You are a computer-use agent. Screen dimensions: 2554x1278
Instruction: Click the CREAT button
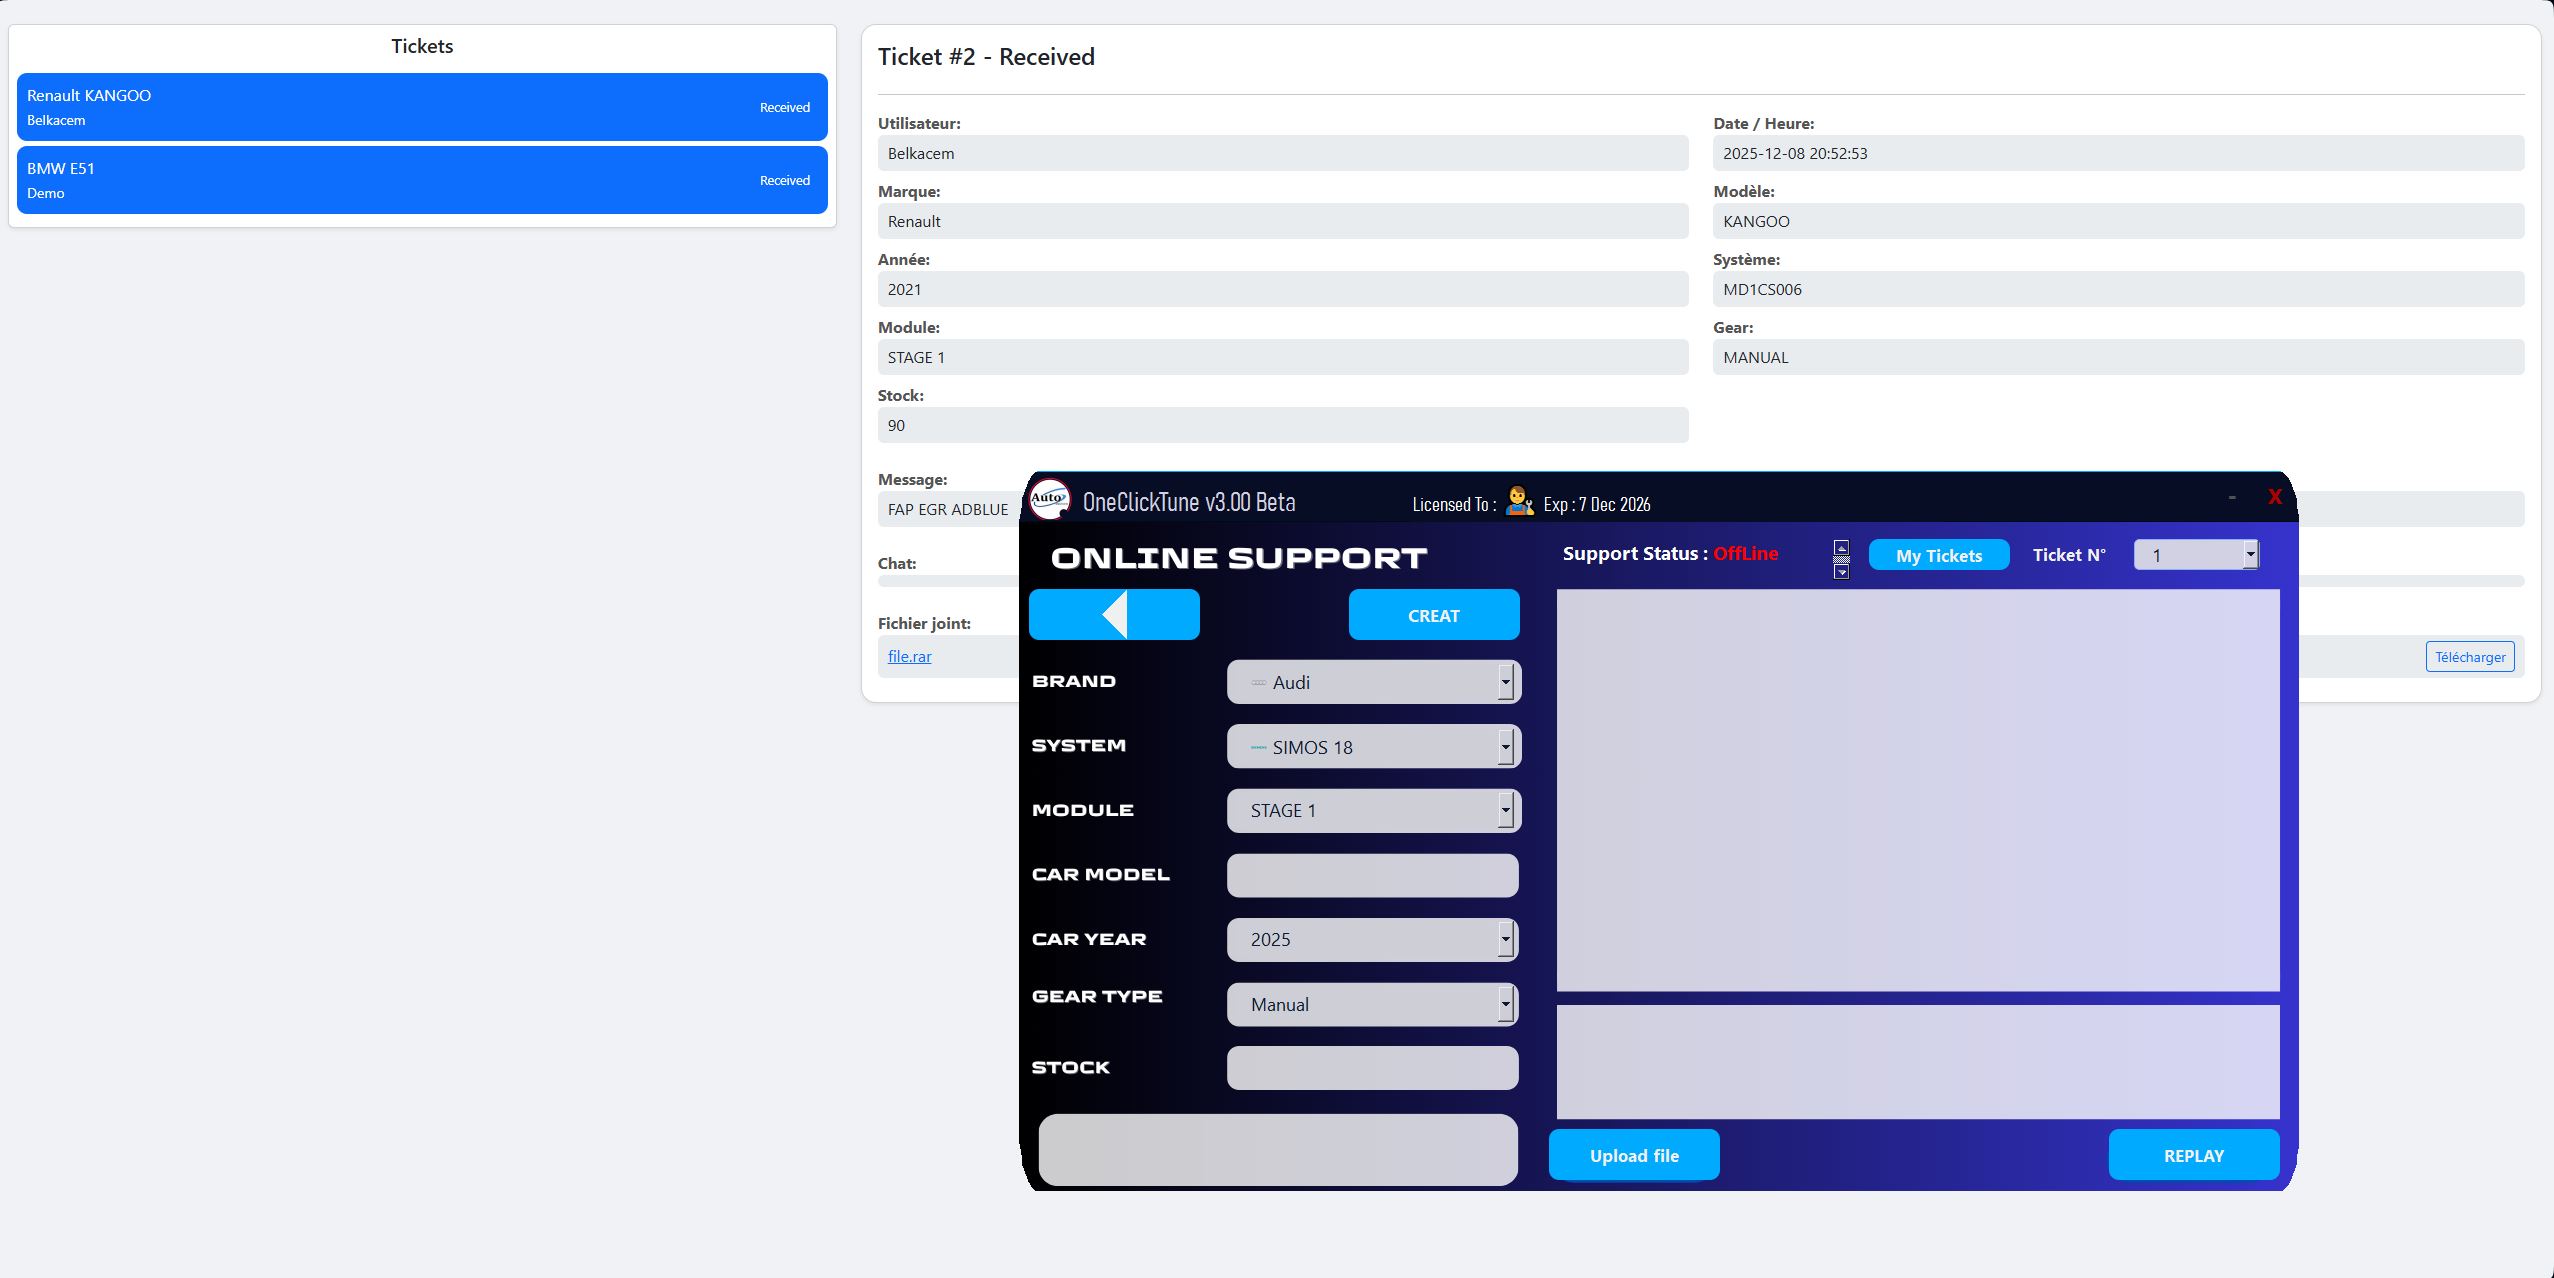point(1433,615)
